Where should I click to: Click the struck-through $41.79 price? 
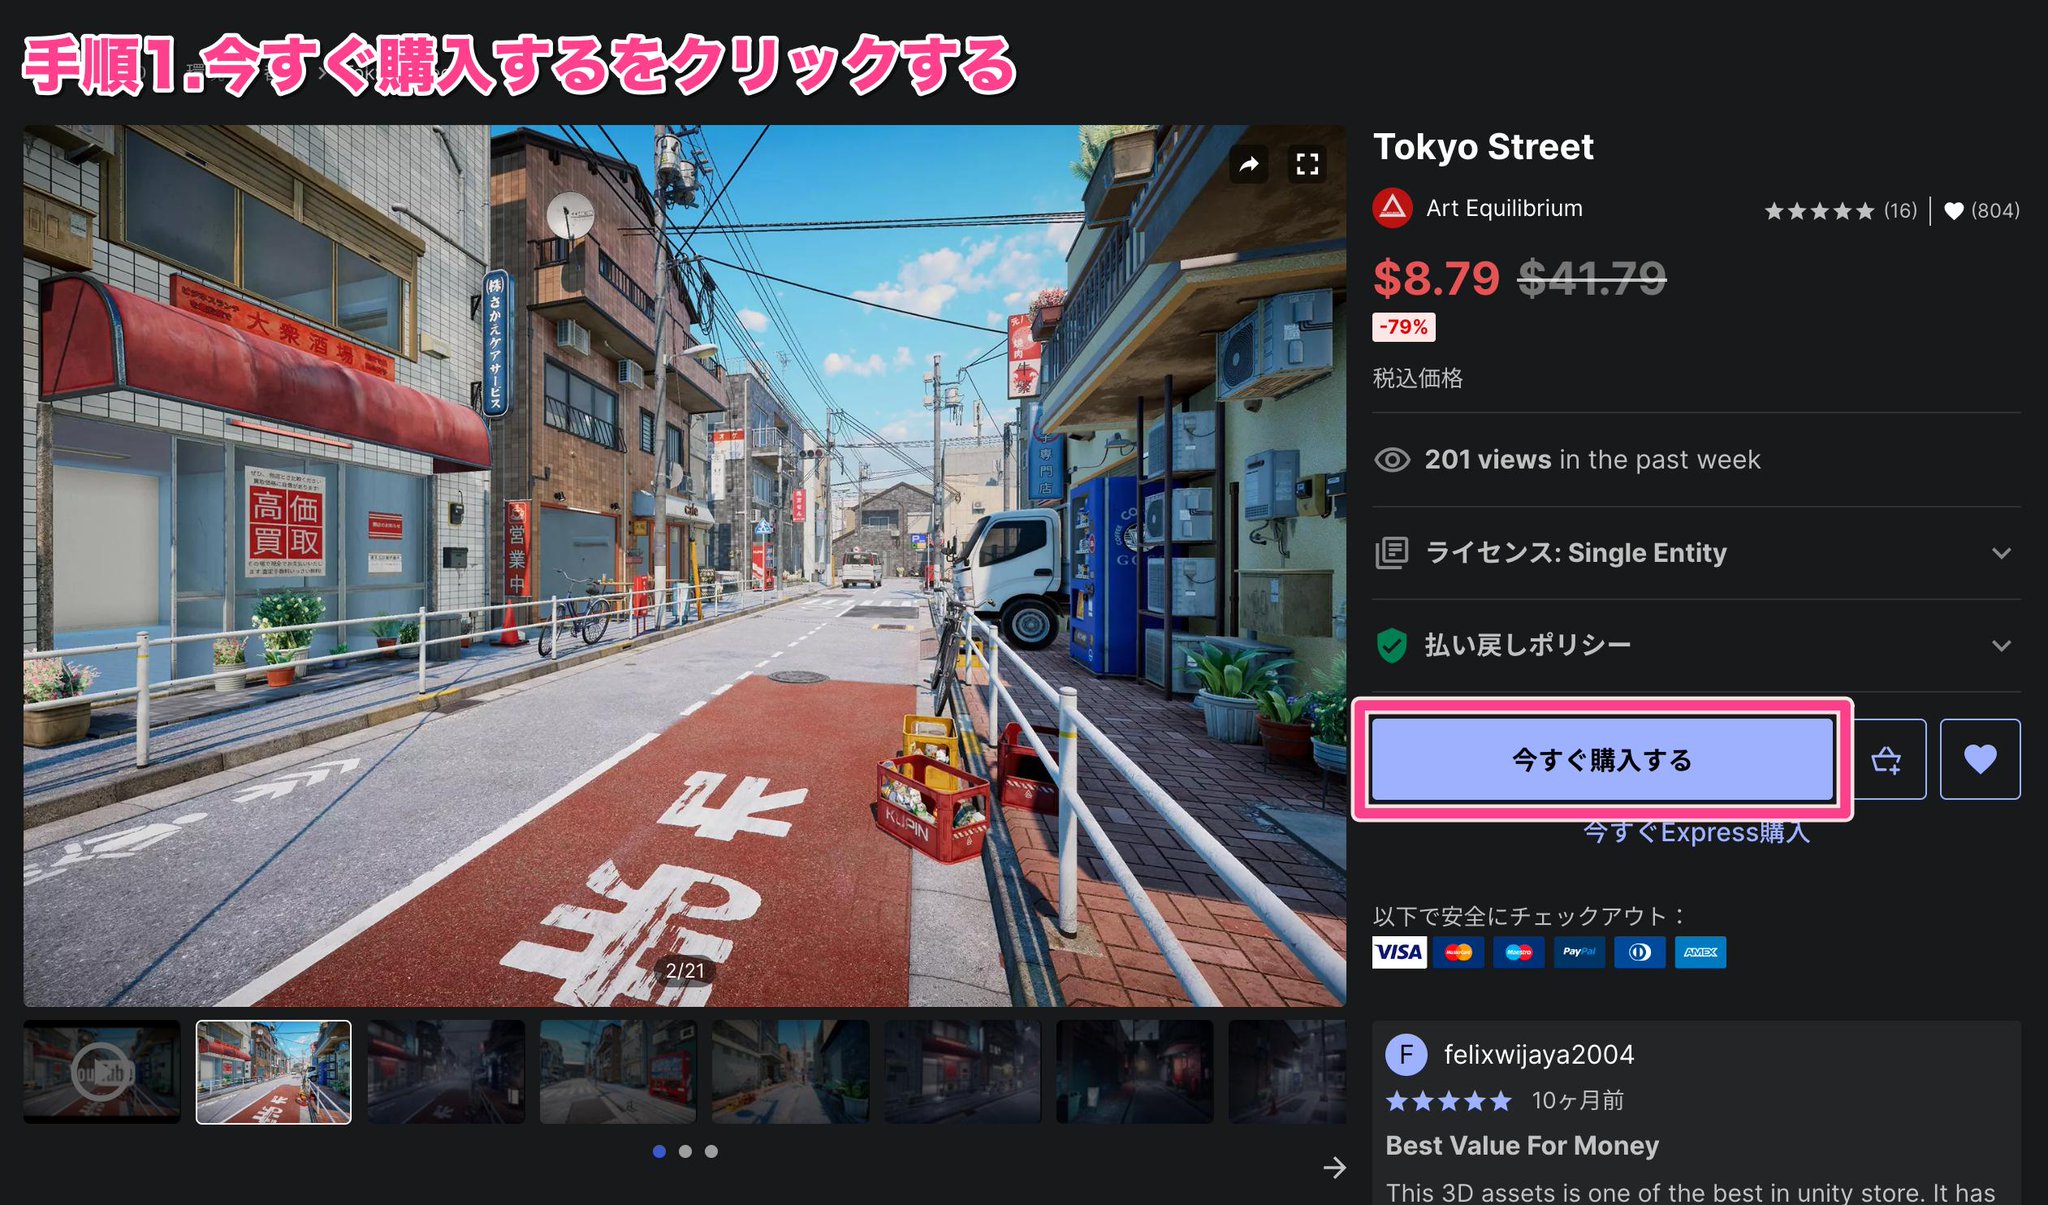click(1592, 278)
